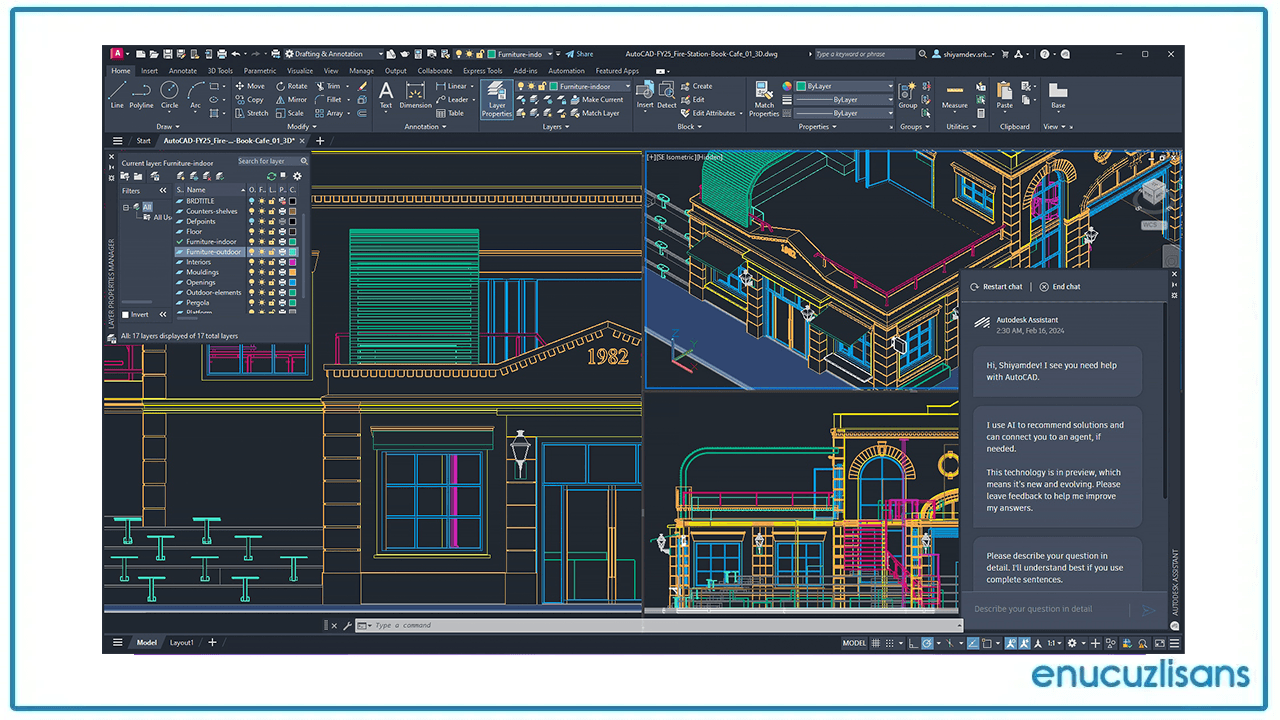Freeze the Interiors layer
The width and height of the screenshot is (1280, 720).
pyautogui.click(x=262, y=262)
